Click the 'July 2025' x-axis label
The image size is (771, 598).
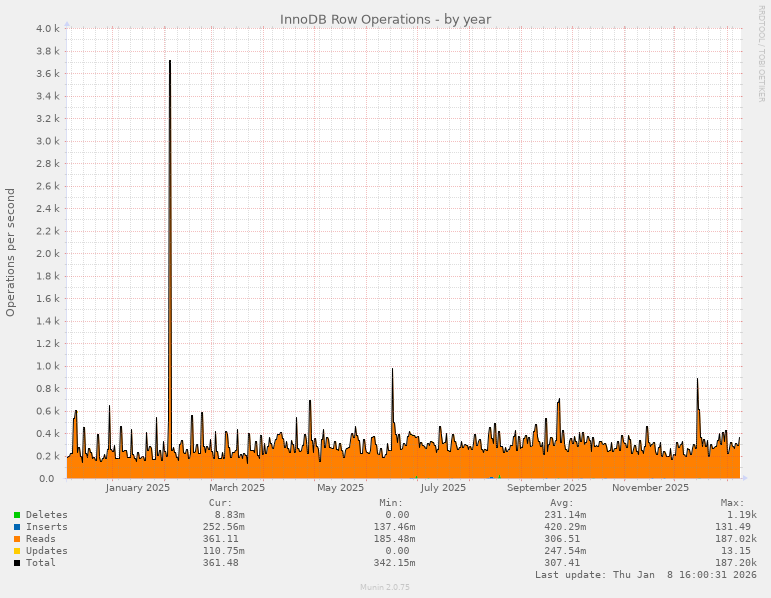[x=443, y=488]
